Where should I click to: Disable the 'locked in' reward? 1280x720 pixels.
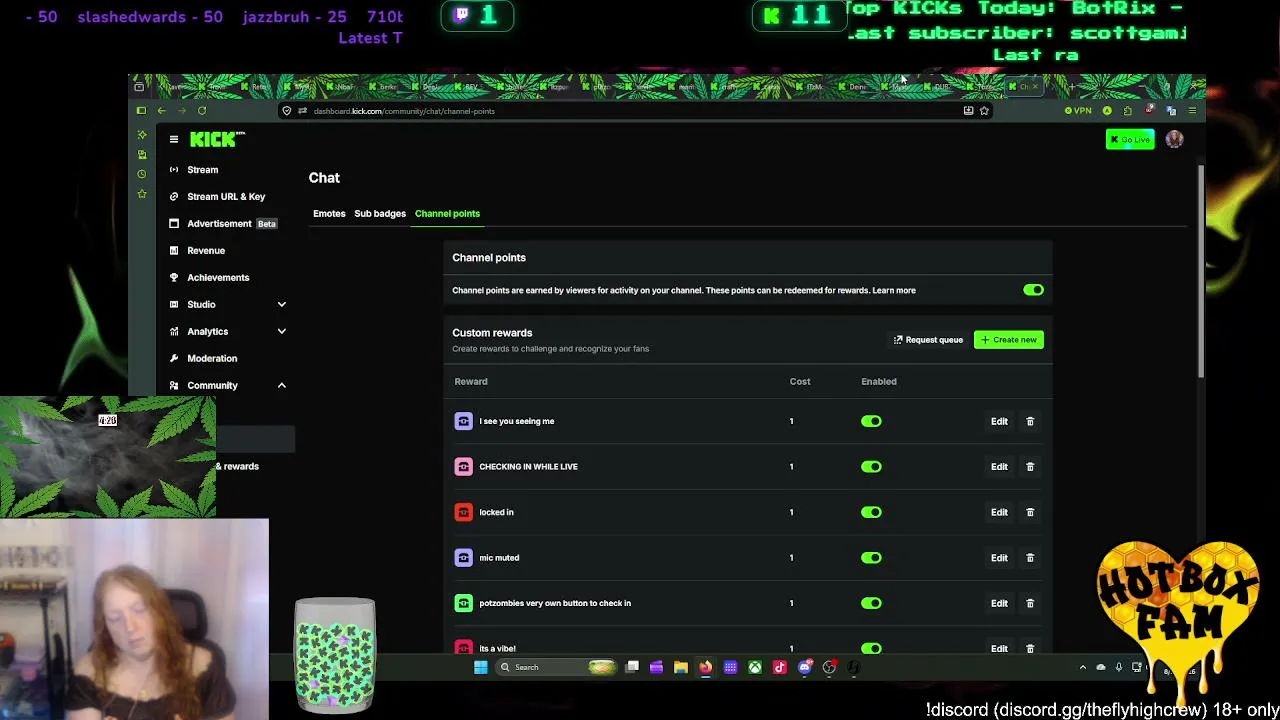point(871,513)
